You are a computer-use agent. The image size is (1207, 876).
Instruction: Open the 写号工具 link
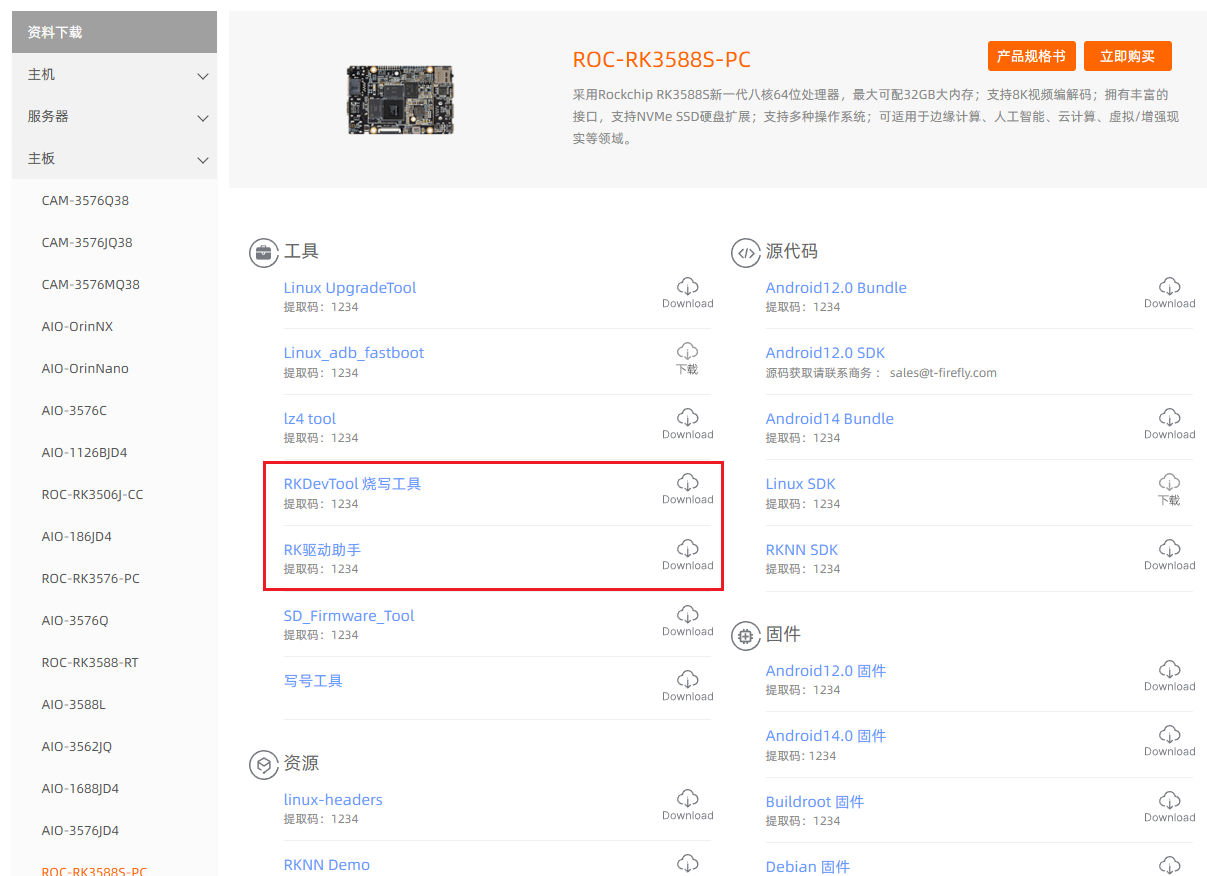tap(313, 681)
